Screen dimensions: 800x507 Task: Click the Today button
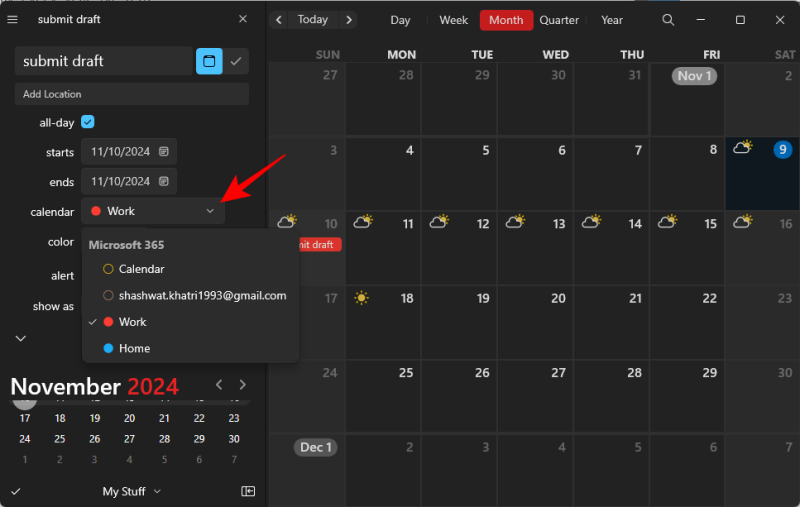(x=312, y=20)
